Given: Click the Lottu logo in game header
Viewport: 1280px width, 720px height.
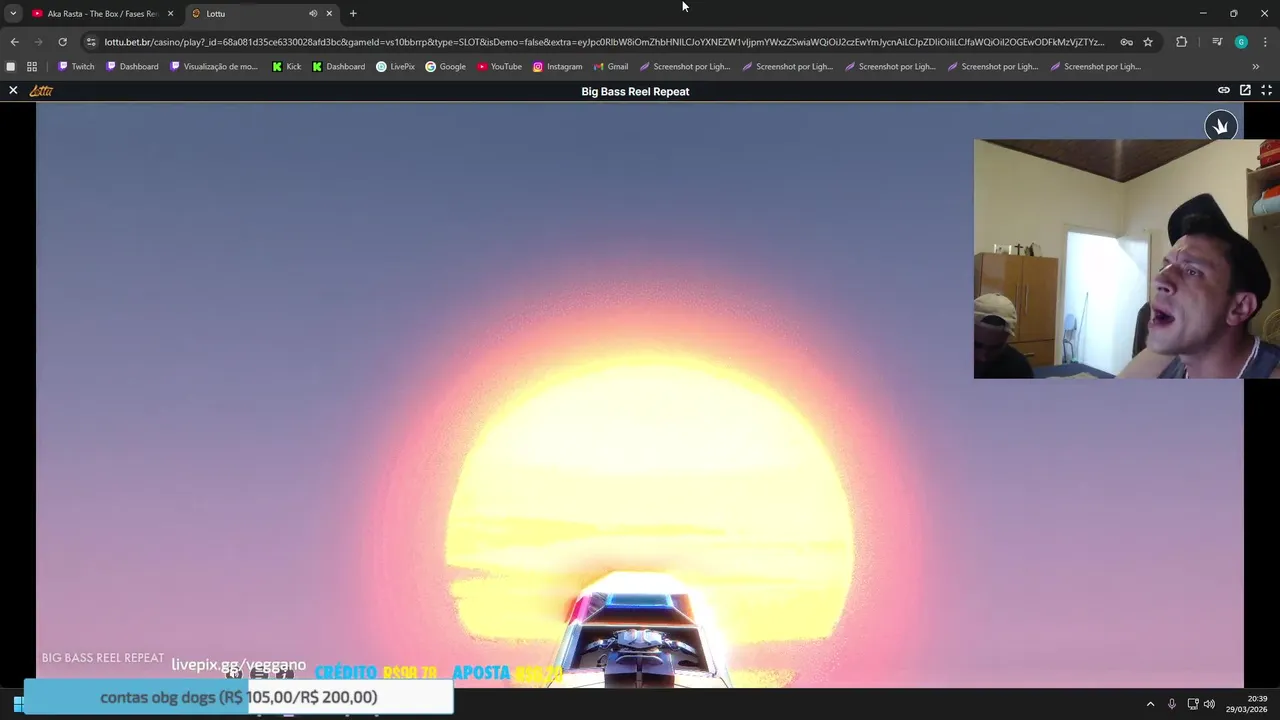Looking at the screenshot, I should tap(41, 91).
